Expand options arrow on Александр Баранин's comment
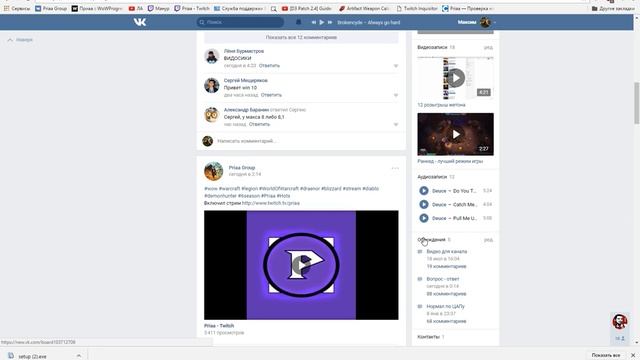 [x=396, y=124]
